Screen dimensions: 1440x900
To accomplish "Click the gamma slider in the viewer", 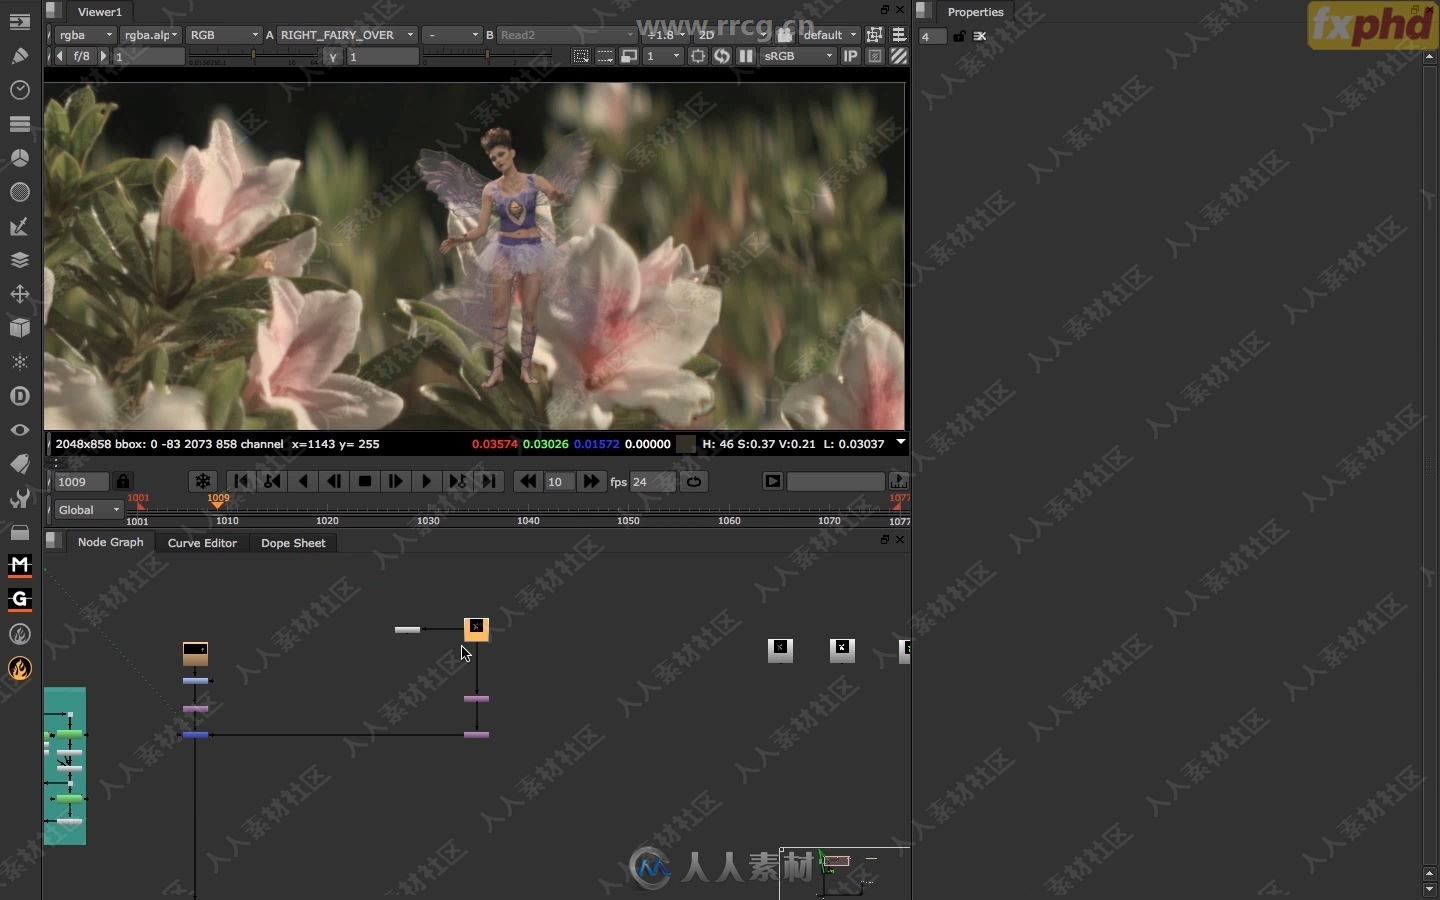I will (487, 57).
